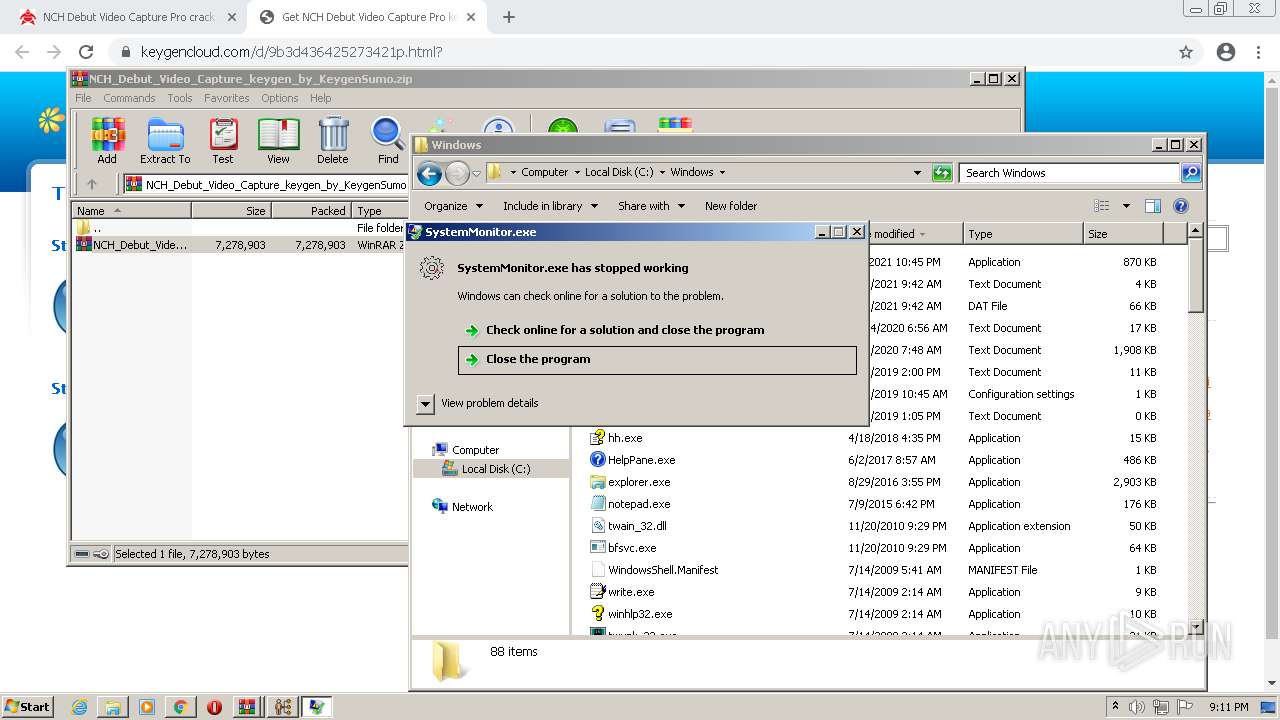Click the Explorer vertical scrollbar thumb
The image size is (1280, 720).
click(1195, 276)
